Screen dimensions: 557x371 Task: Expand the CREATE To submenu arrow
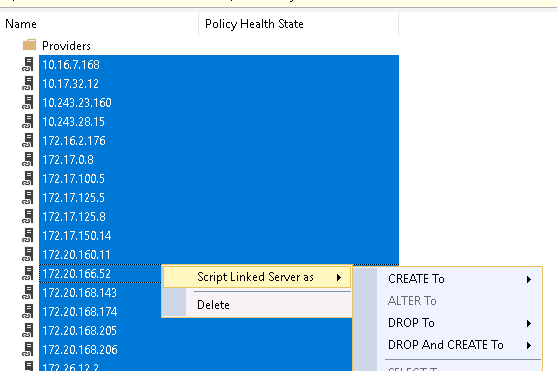[x=529, y=279]
